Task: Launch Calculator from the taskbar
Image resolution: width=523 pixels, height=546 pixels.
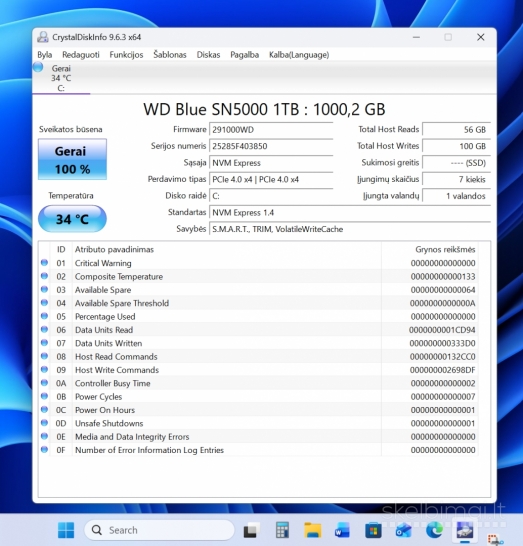Action: click(282, 530)
